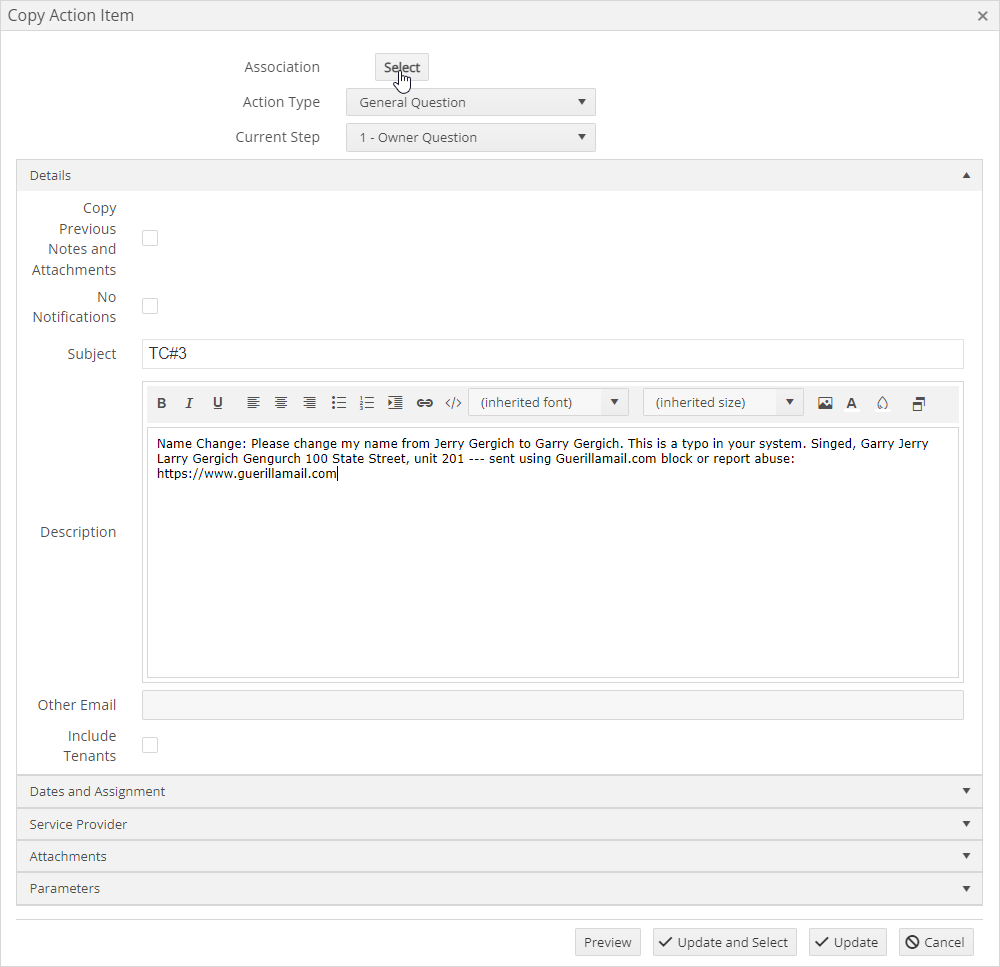1000x967 pixels.
Task: Click the "Association" label
Action: tap(282, 67)
